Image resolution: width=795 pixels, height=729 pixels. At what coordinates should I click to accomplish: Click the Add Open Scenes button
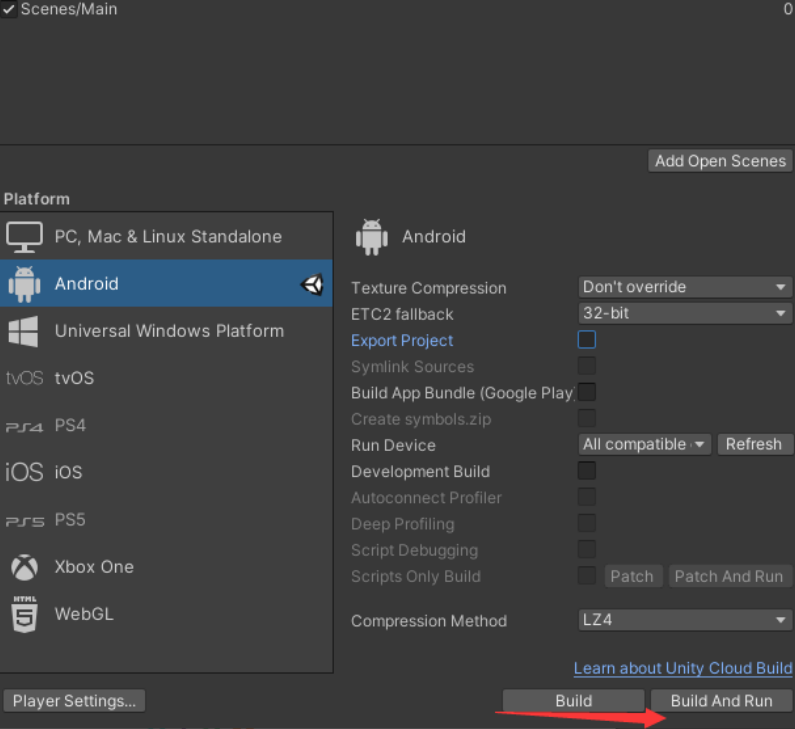click(720, 160)
